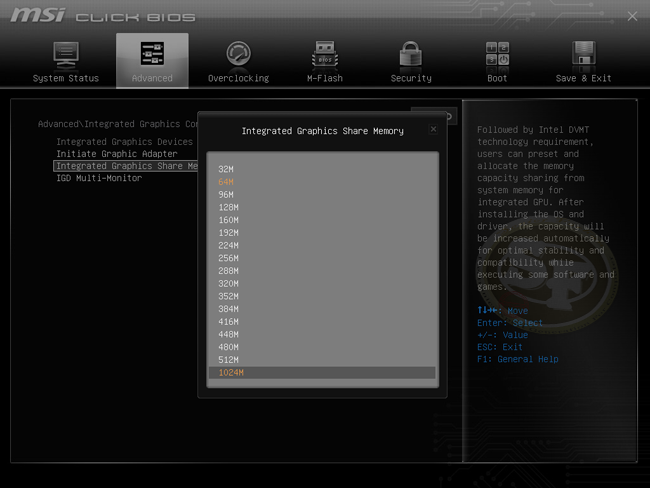This screenshot has width=650, height=488.
Task: Pick the 416M memory size
Action: click(x=322, y=322)
